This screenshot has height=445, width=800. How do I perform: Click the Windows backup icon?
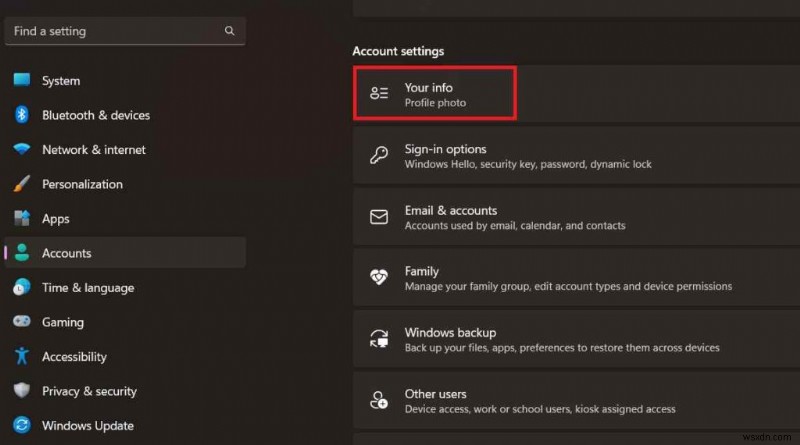coord(379,339)
